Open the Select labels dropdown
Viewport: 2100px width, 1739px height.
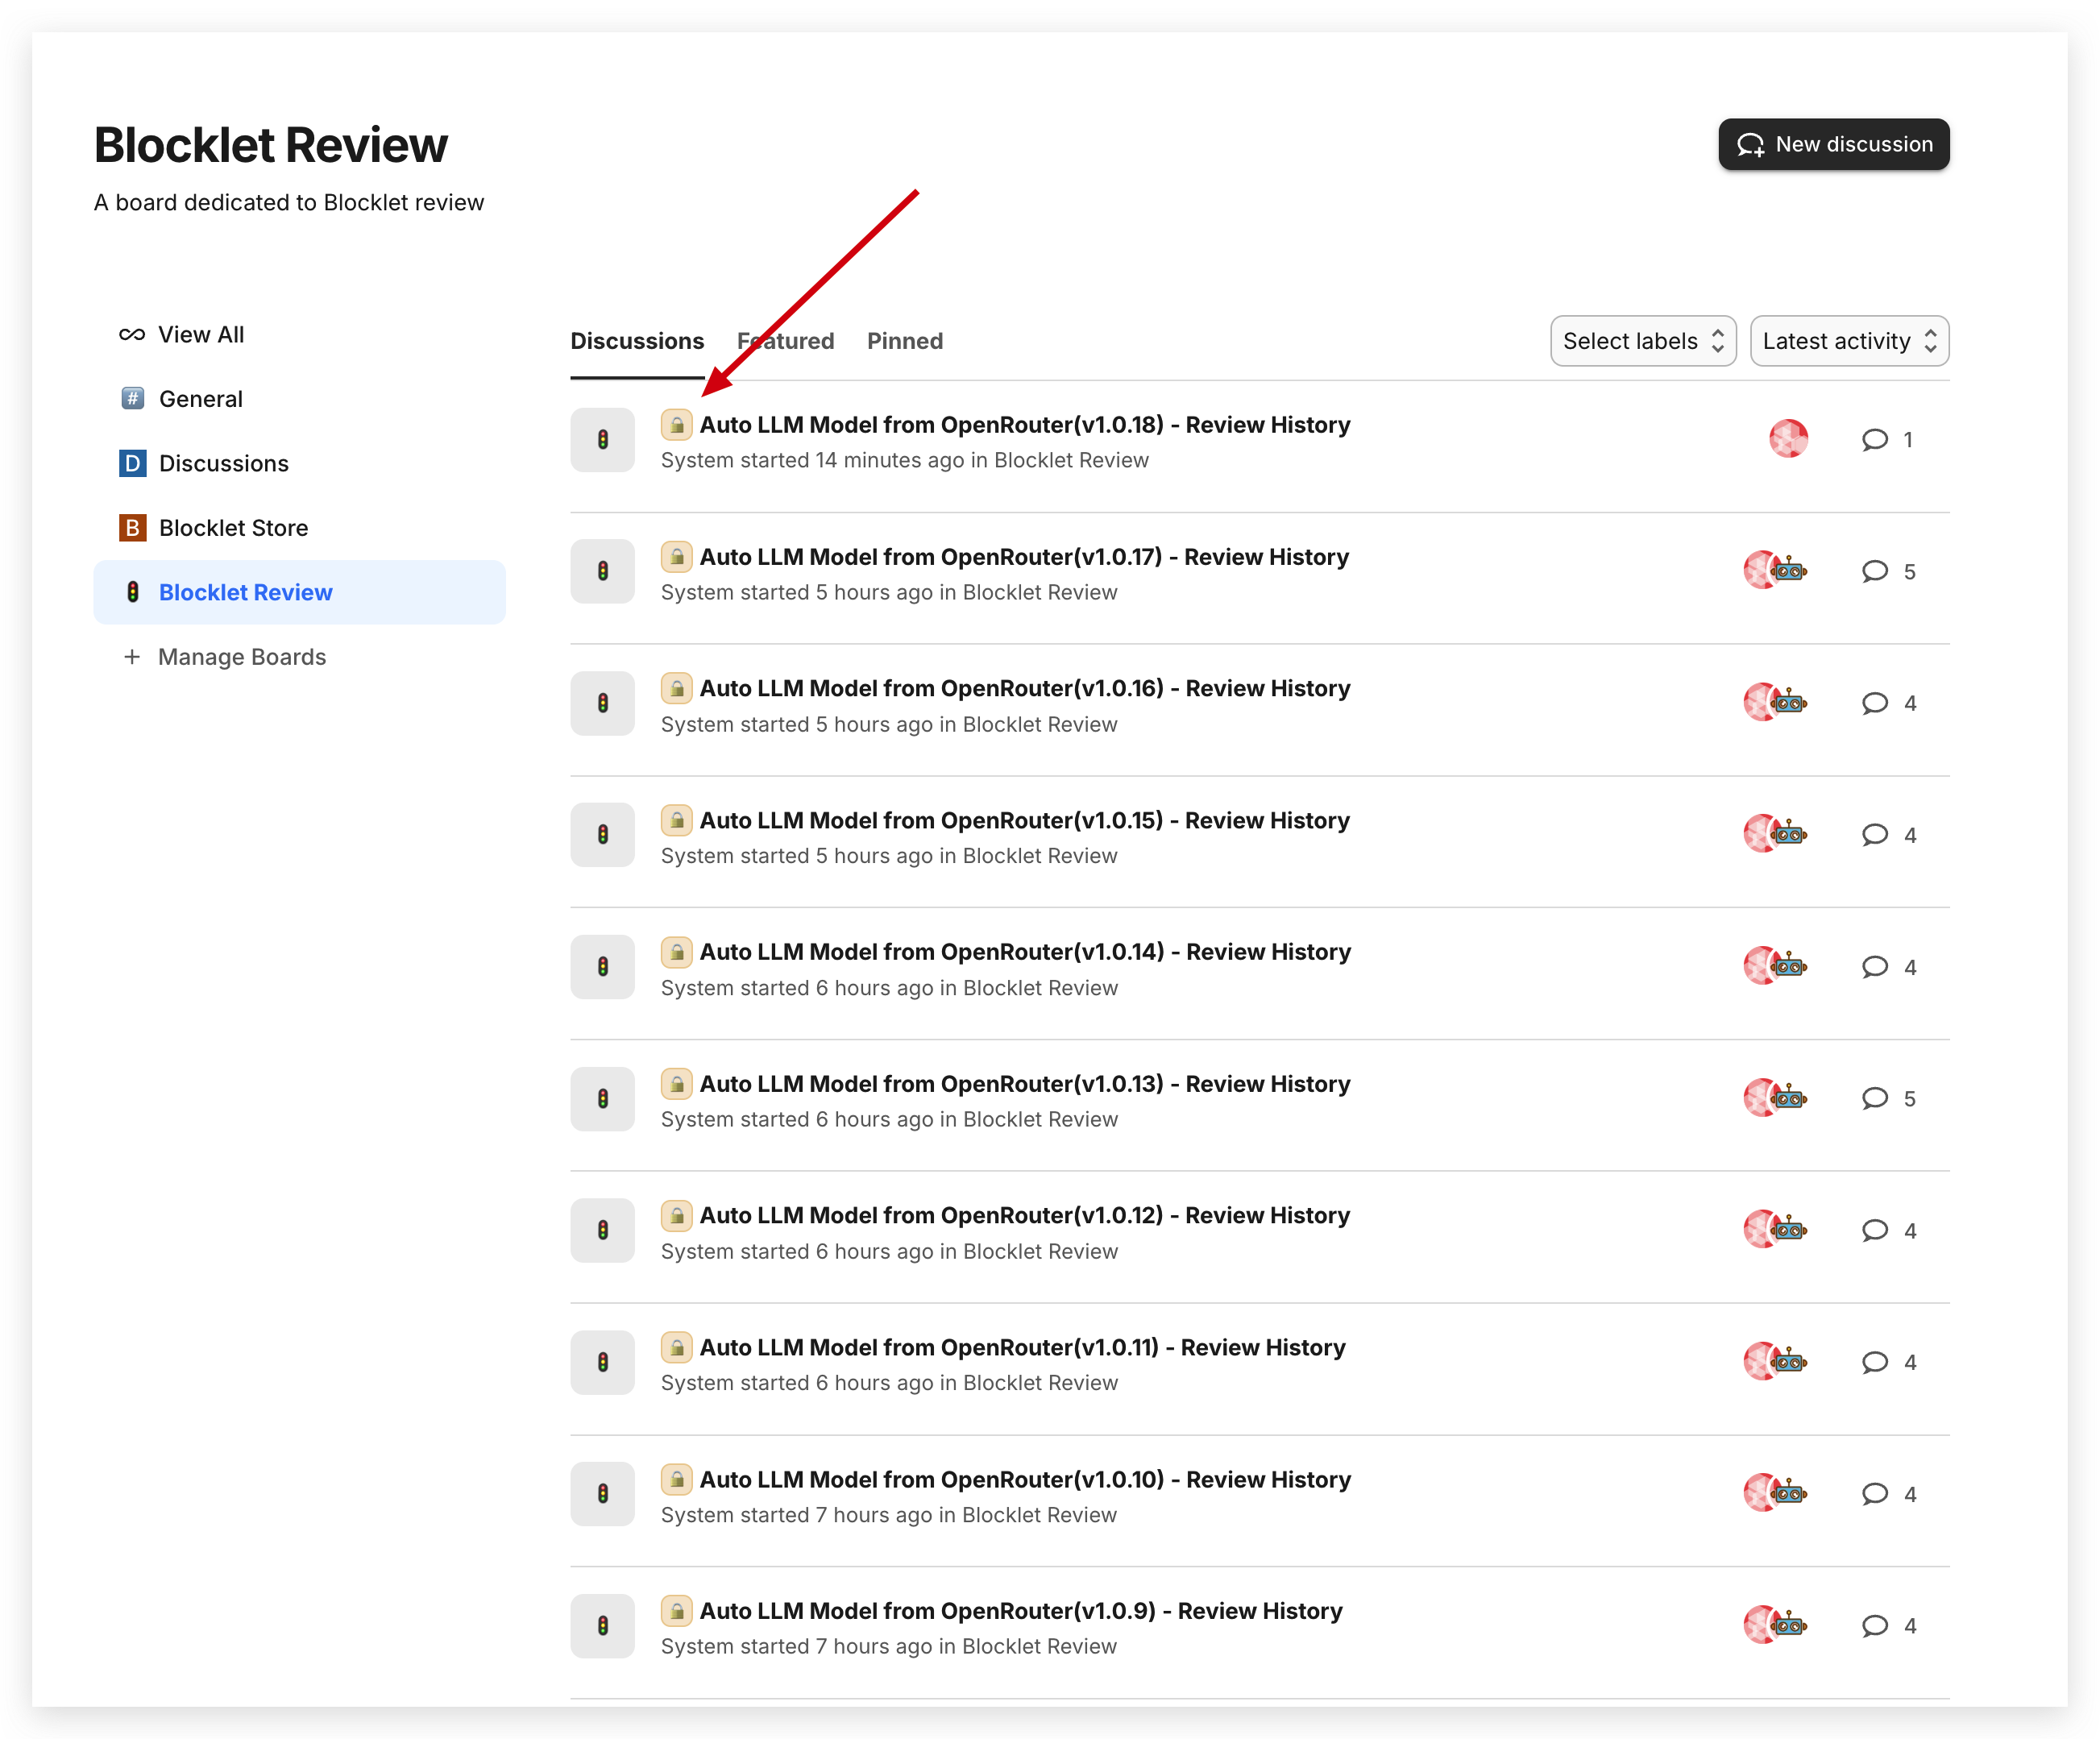tap(1642, 341)
